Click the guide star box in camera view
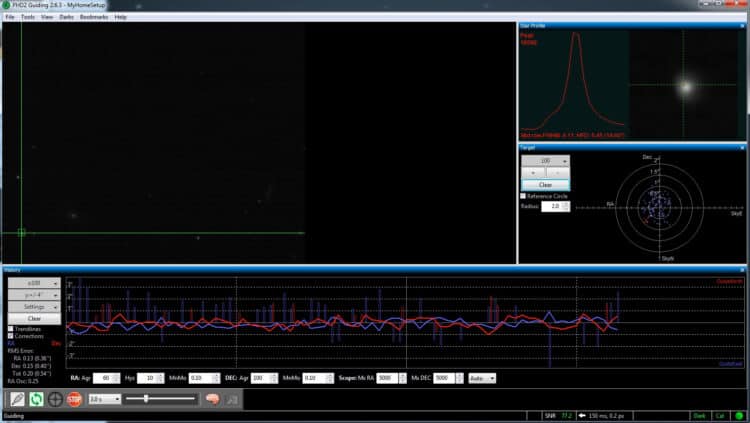 [x=22, y=233]
